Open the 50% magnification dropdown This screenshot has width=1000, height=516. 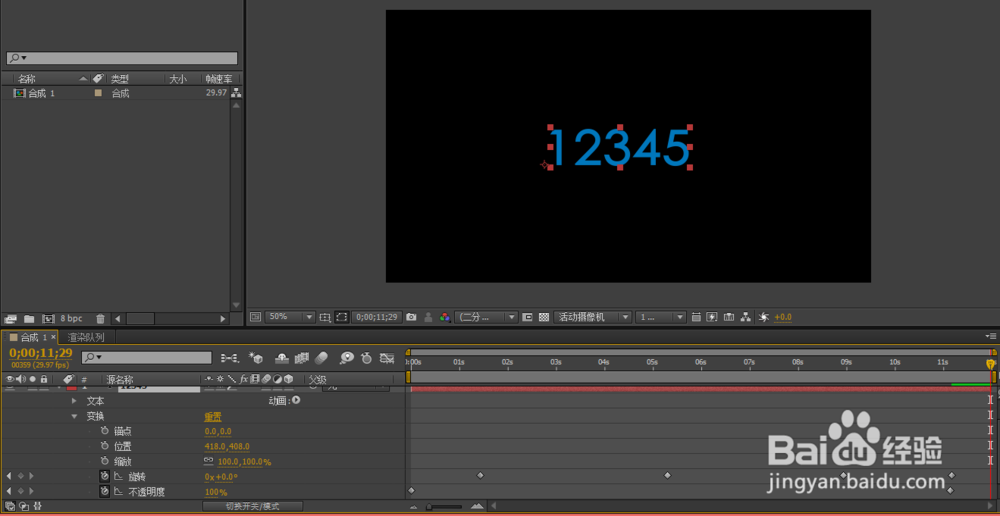coord(290,317)
